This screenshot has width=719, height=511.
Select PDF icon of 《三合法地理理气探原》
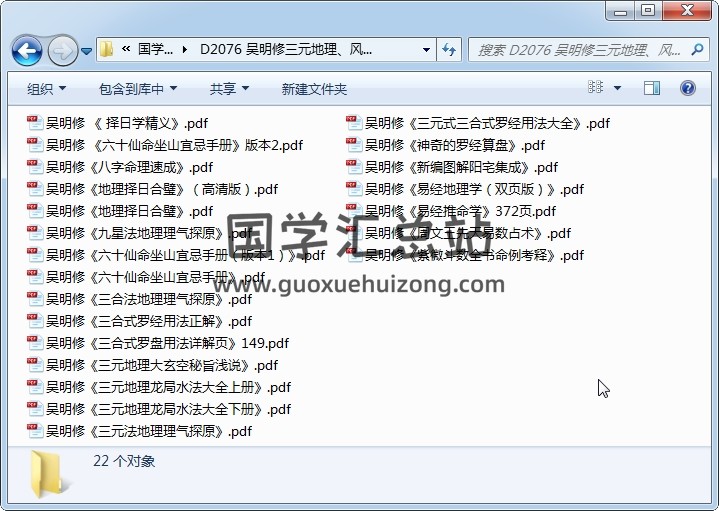pos(34,299)
